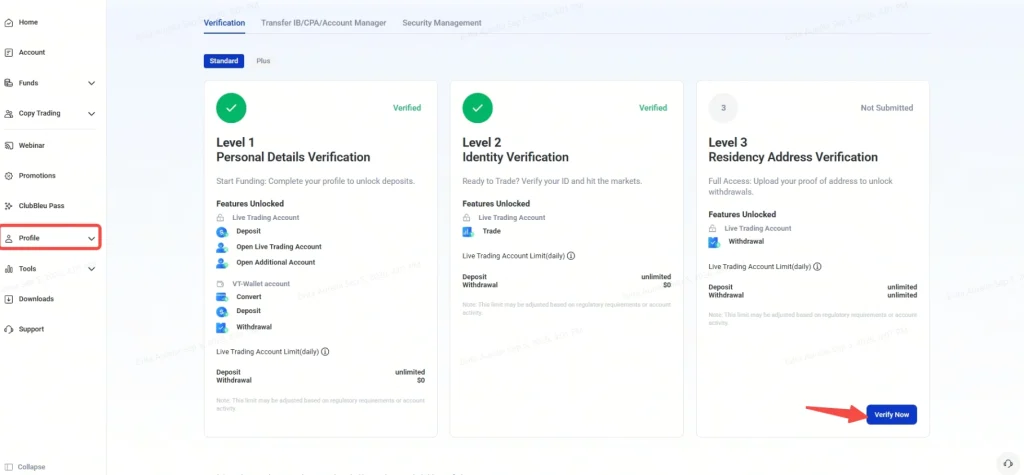The width and height of the screenshot is (1024, 475).
Task: Click the Collapse sidebar icon
Action: (8, 467)
